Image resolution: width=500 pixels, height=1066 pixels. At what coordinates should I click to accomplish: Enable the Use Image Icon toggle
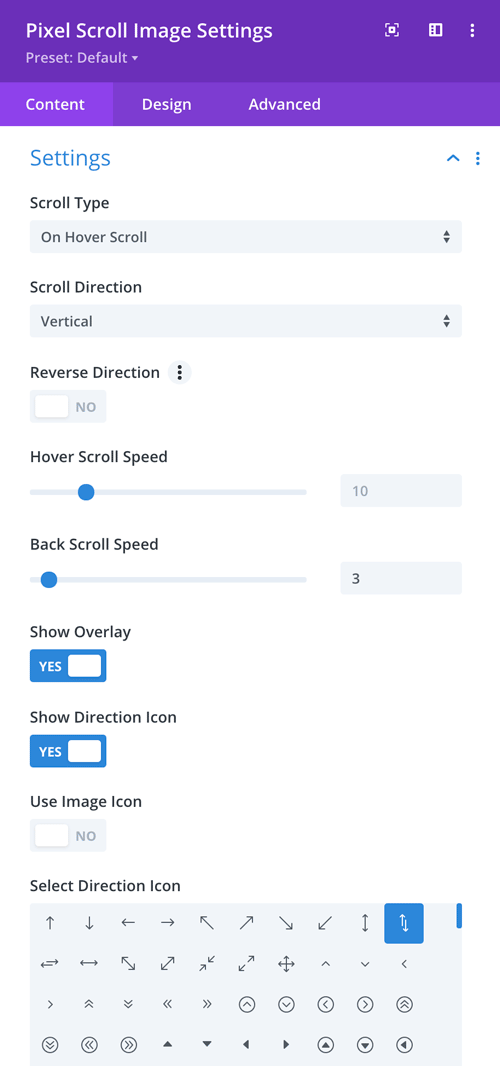pyautogui.click(x=68, y=836)
